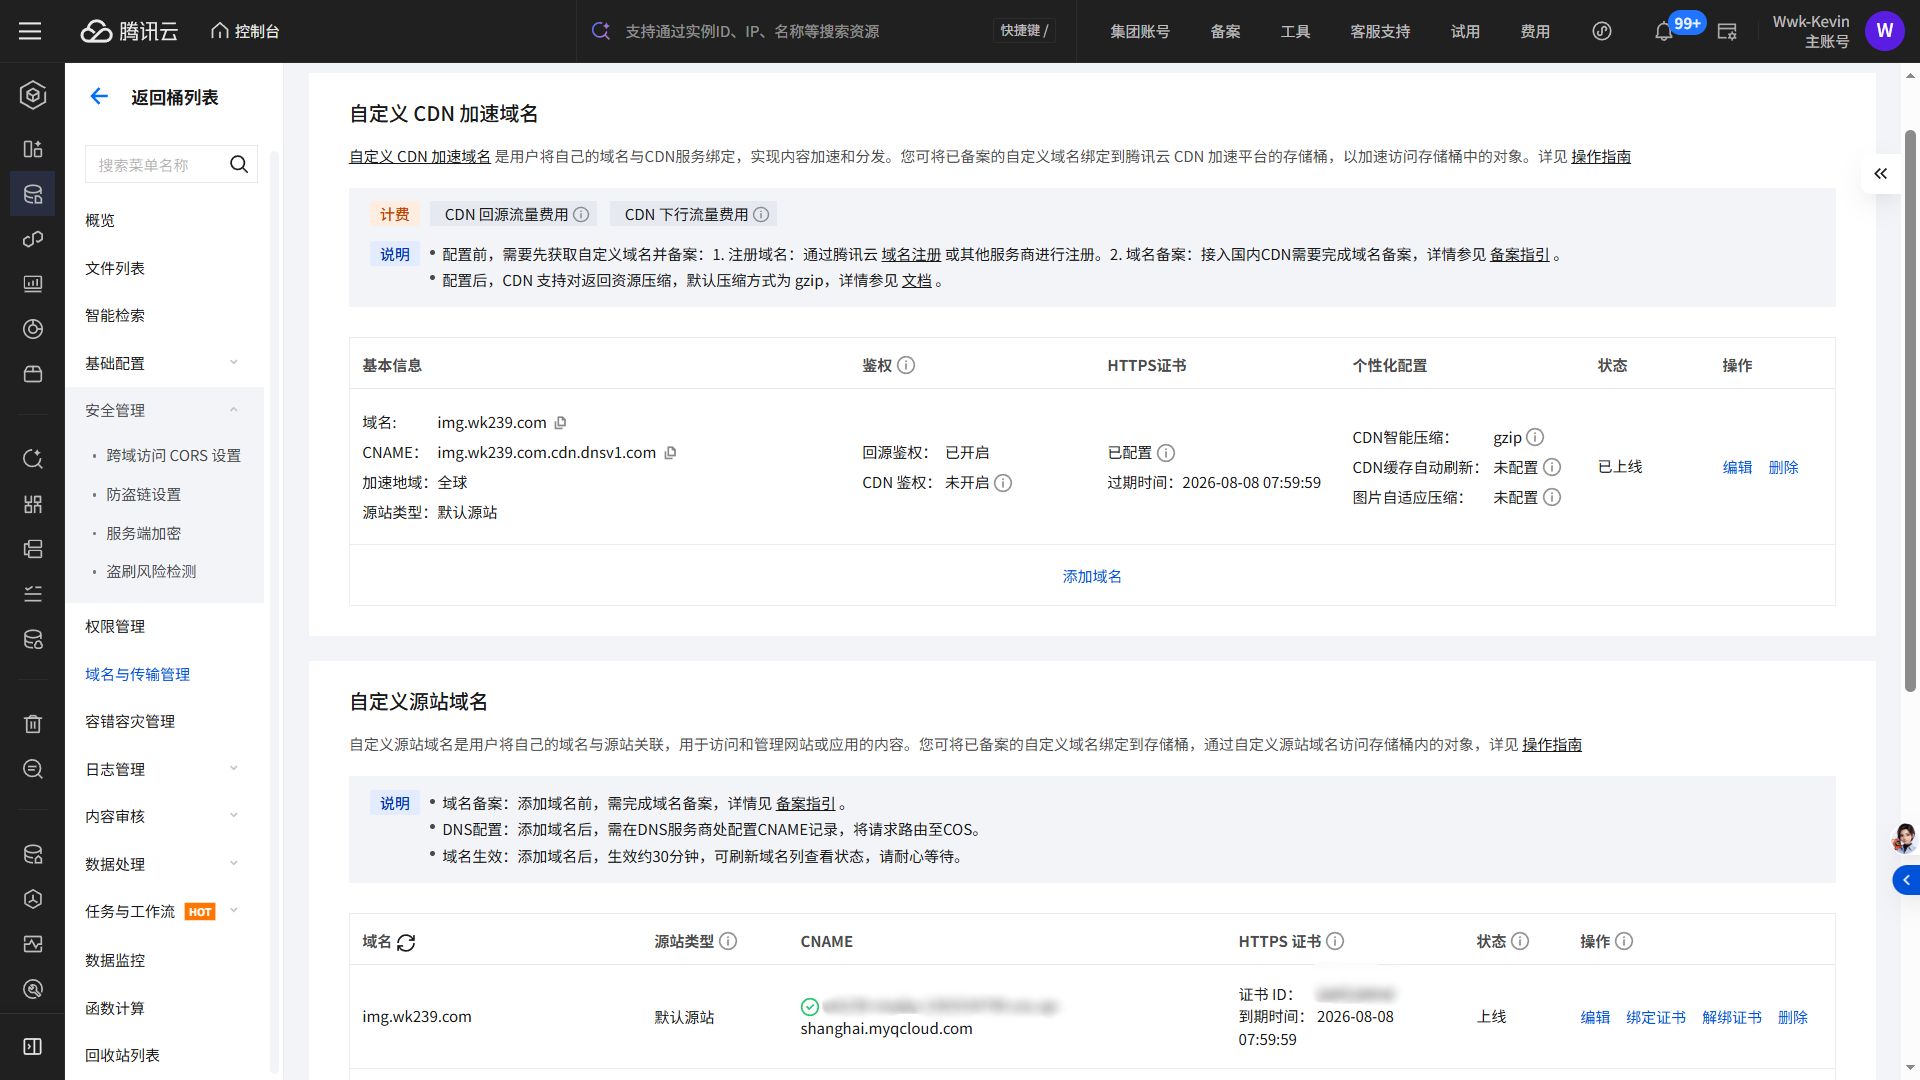Open the hamburger main menu
The width and height of the screenshot is (1920, 1080).
(x=30, y=31)
